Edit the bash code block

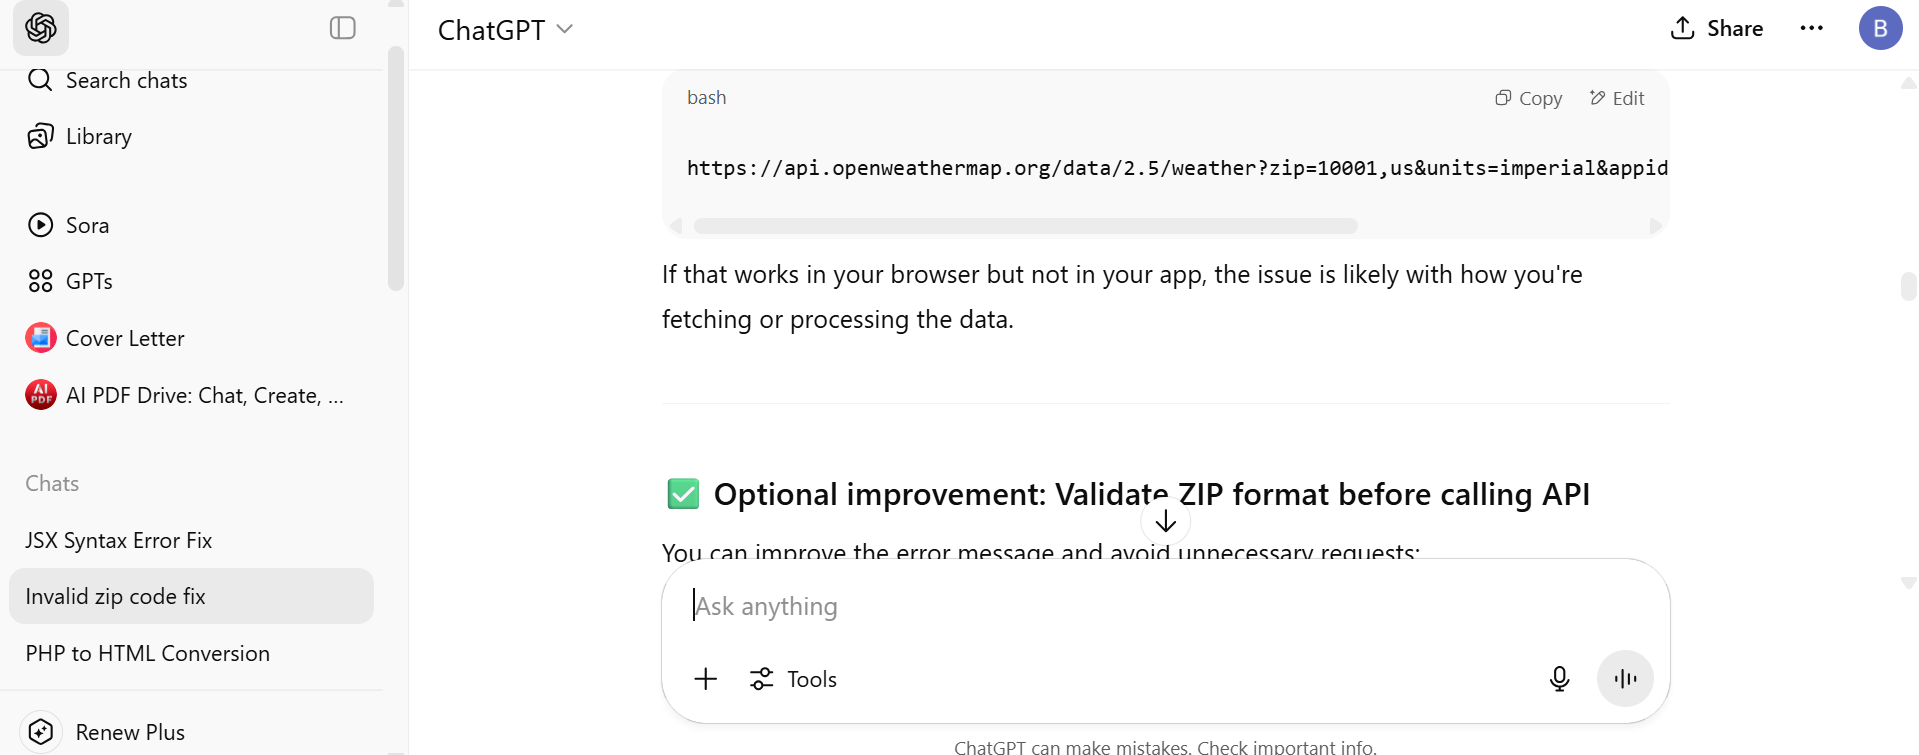[1617, 99]
